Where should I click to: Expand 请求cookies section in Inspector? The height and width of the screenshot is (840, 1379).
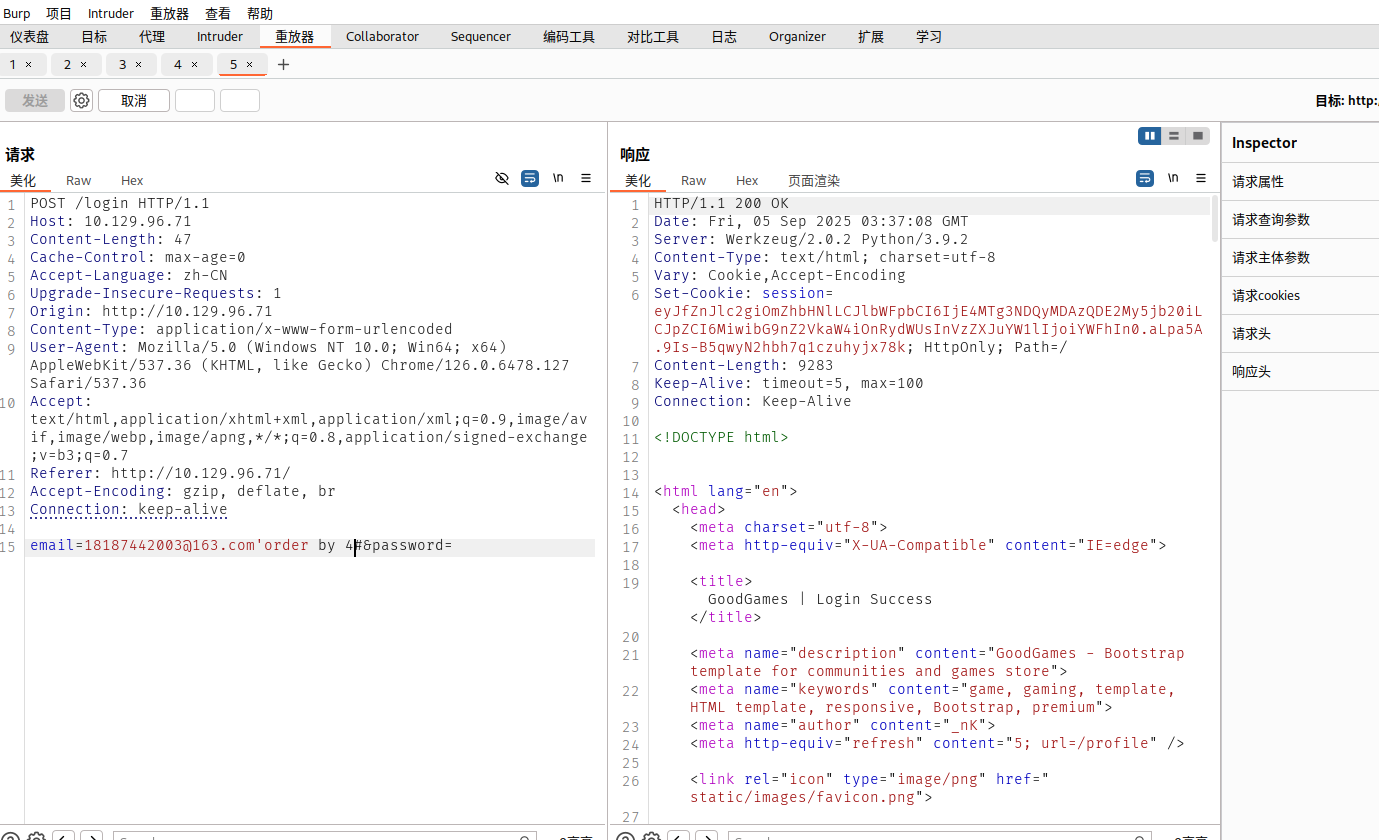coord(1266,296)
